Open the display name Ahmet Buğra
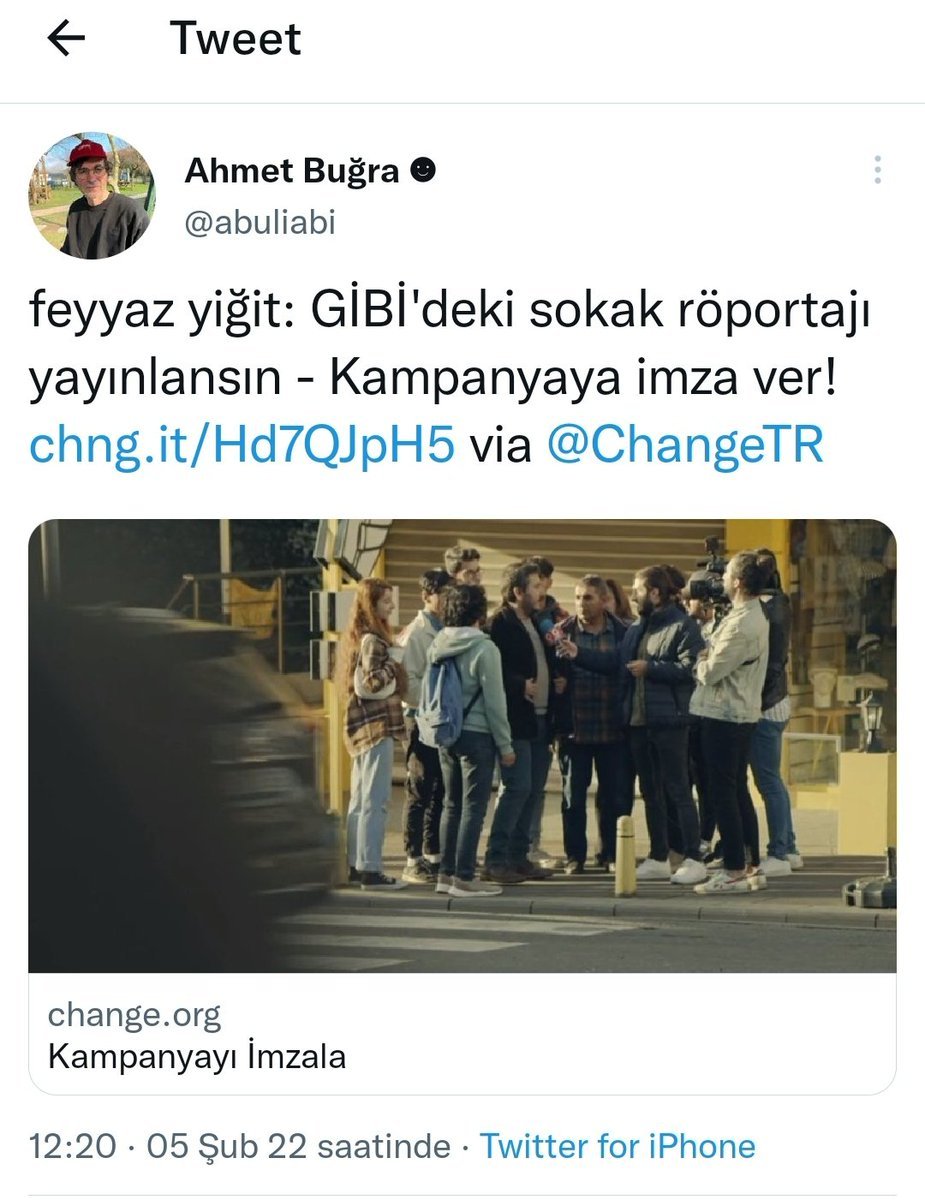The image size is (925, 1200). point(292,171)
